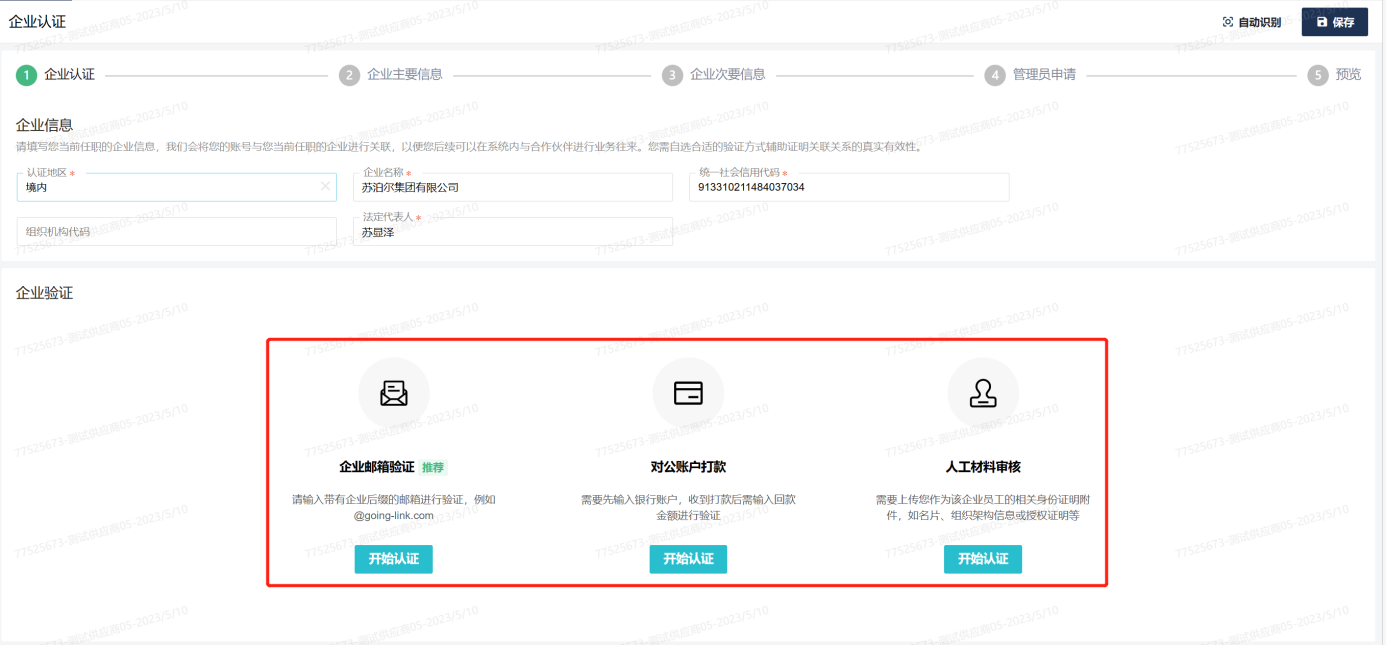Click the 企业认证 page title
Screen dimensions: 1386x645
[37, 22]
